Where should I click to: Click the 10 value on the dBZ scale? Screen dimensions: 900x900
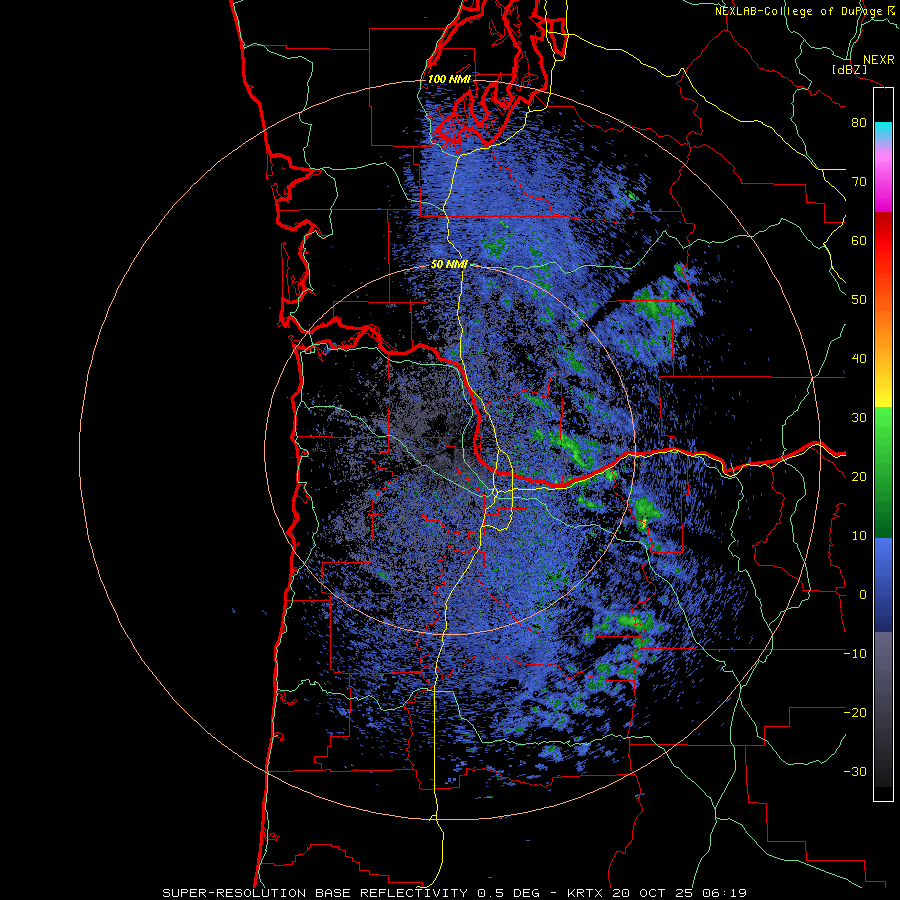[x=859, y=536]
